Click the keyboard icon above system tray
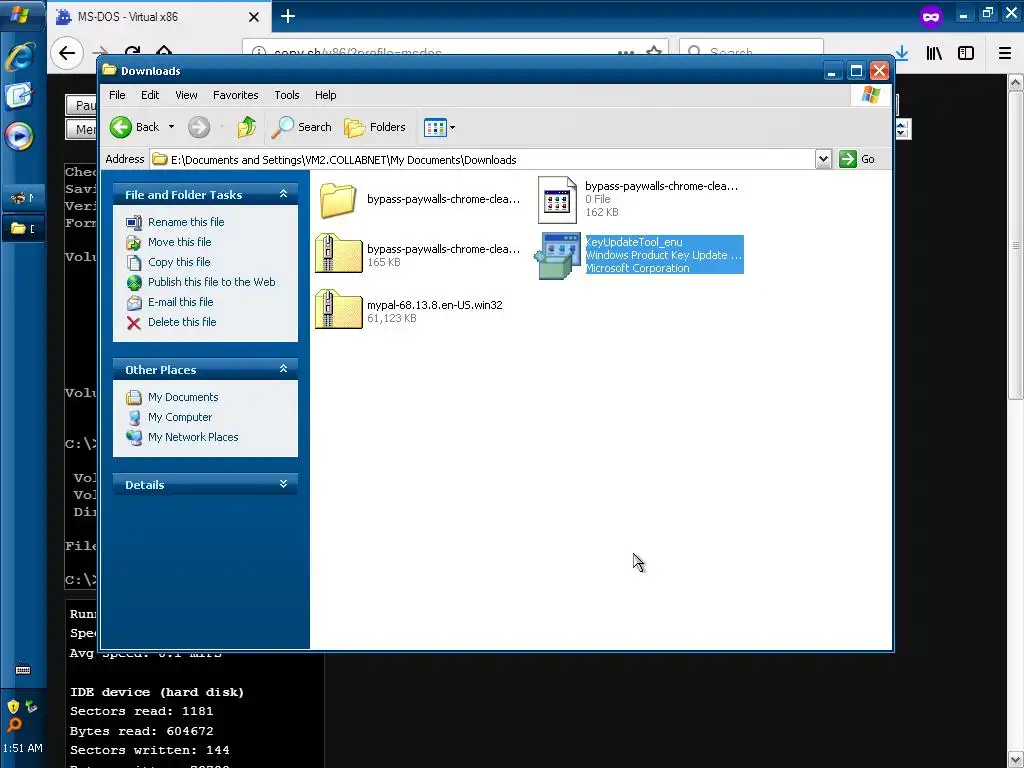Image resolution: width=1024 pixels, height=768 pixels. click(23, 669)
